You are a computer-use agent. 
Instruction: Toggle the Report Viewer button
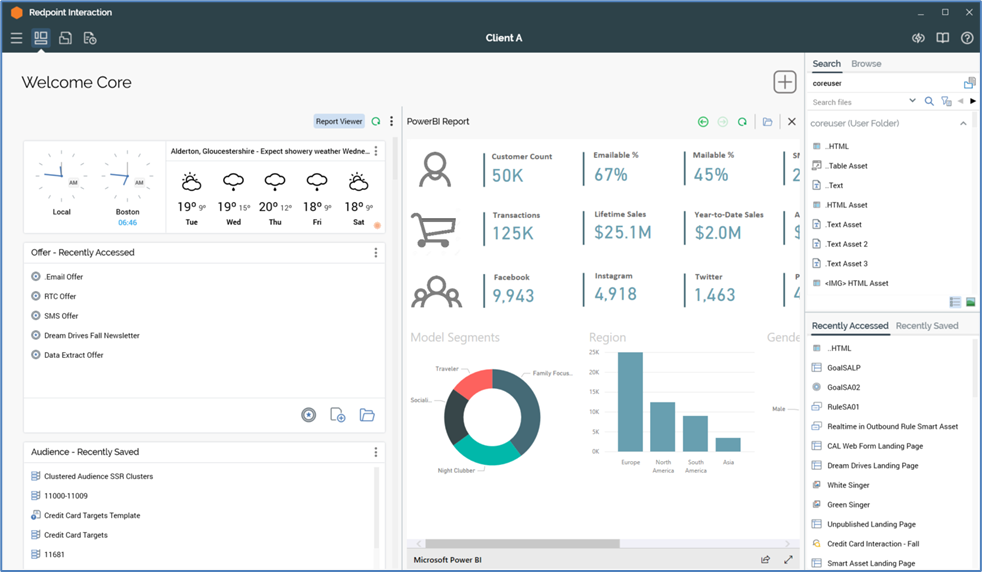coord(339,122)
